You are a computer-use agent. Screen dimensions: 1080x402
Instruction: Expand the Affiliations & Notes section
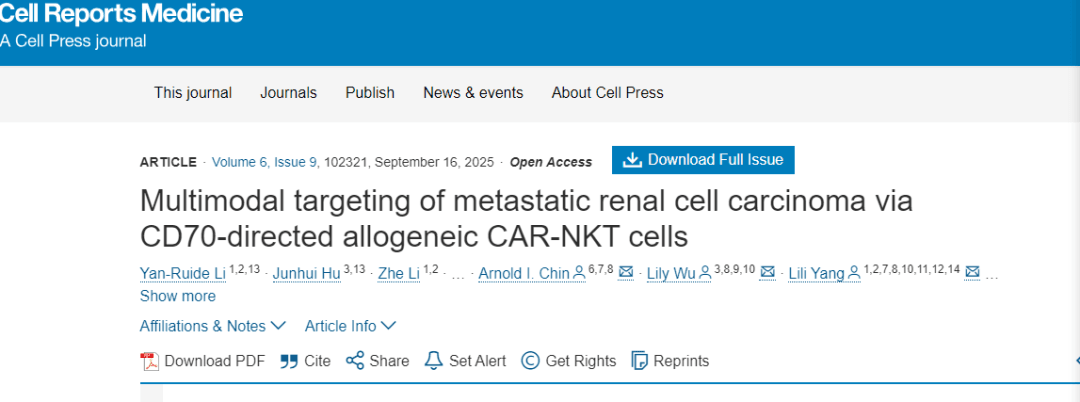coord(213,326)
